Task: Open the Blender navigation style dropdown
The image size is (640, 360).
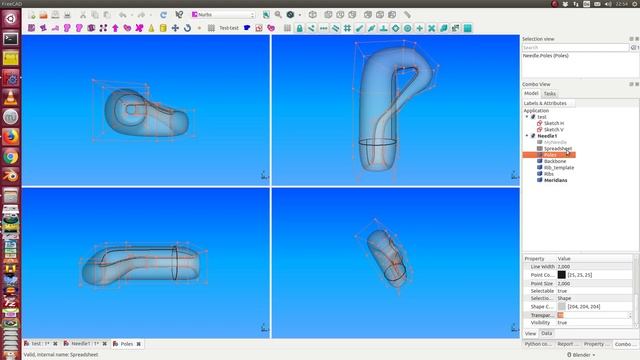Action: tap(581, 355)
